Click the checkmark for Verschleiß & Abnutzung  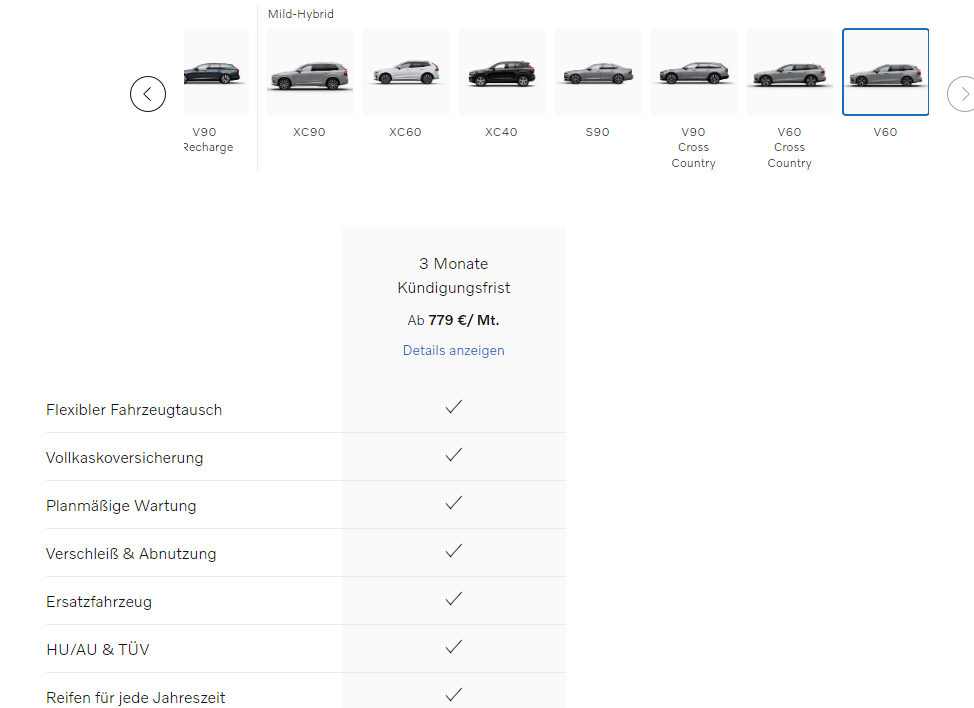click(x=454, y=550)
